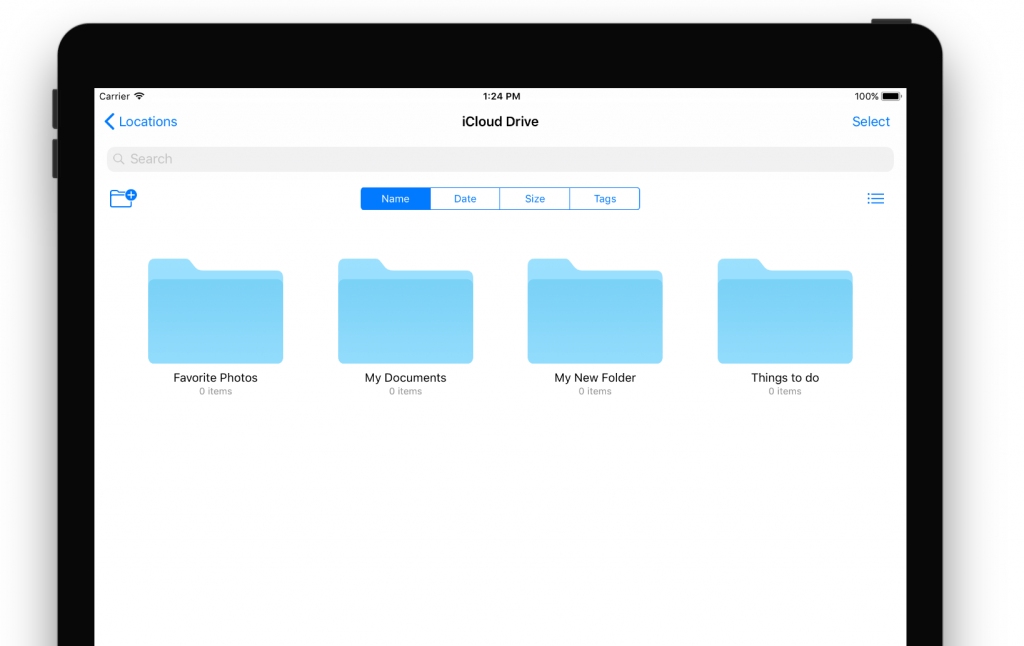Image resolution: width=1024 pixels, height=646 pixels.
Task: Tap the 0 items label under Things to do
Action: [x=784, y=391]
